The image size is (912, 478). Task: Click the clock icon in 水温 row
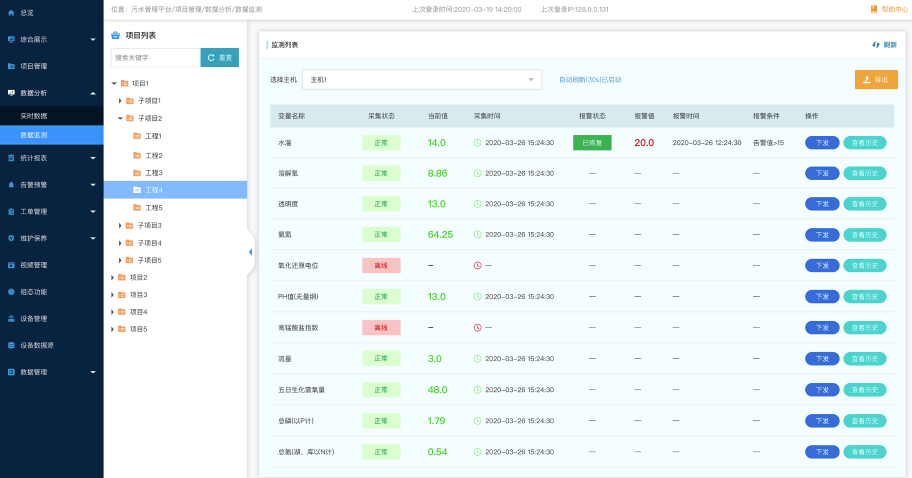pos(478,143)
